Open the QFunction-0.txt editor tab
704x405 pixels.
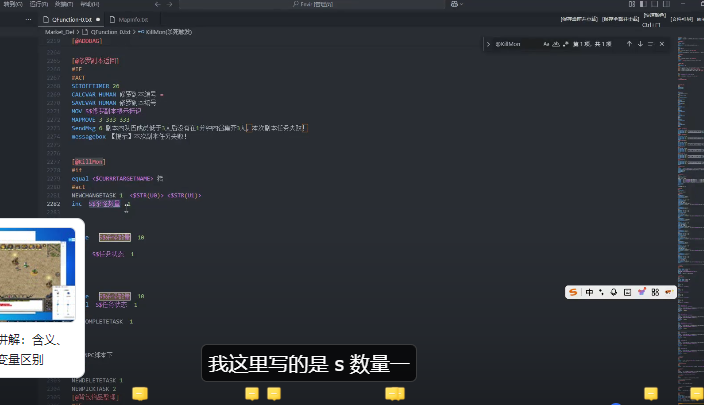[70, 19]
